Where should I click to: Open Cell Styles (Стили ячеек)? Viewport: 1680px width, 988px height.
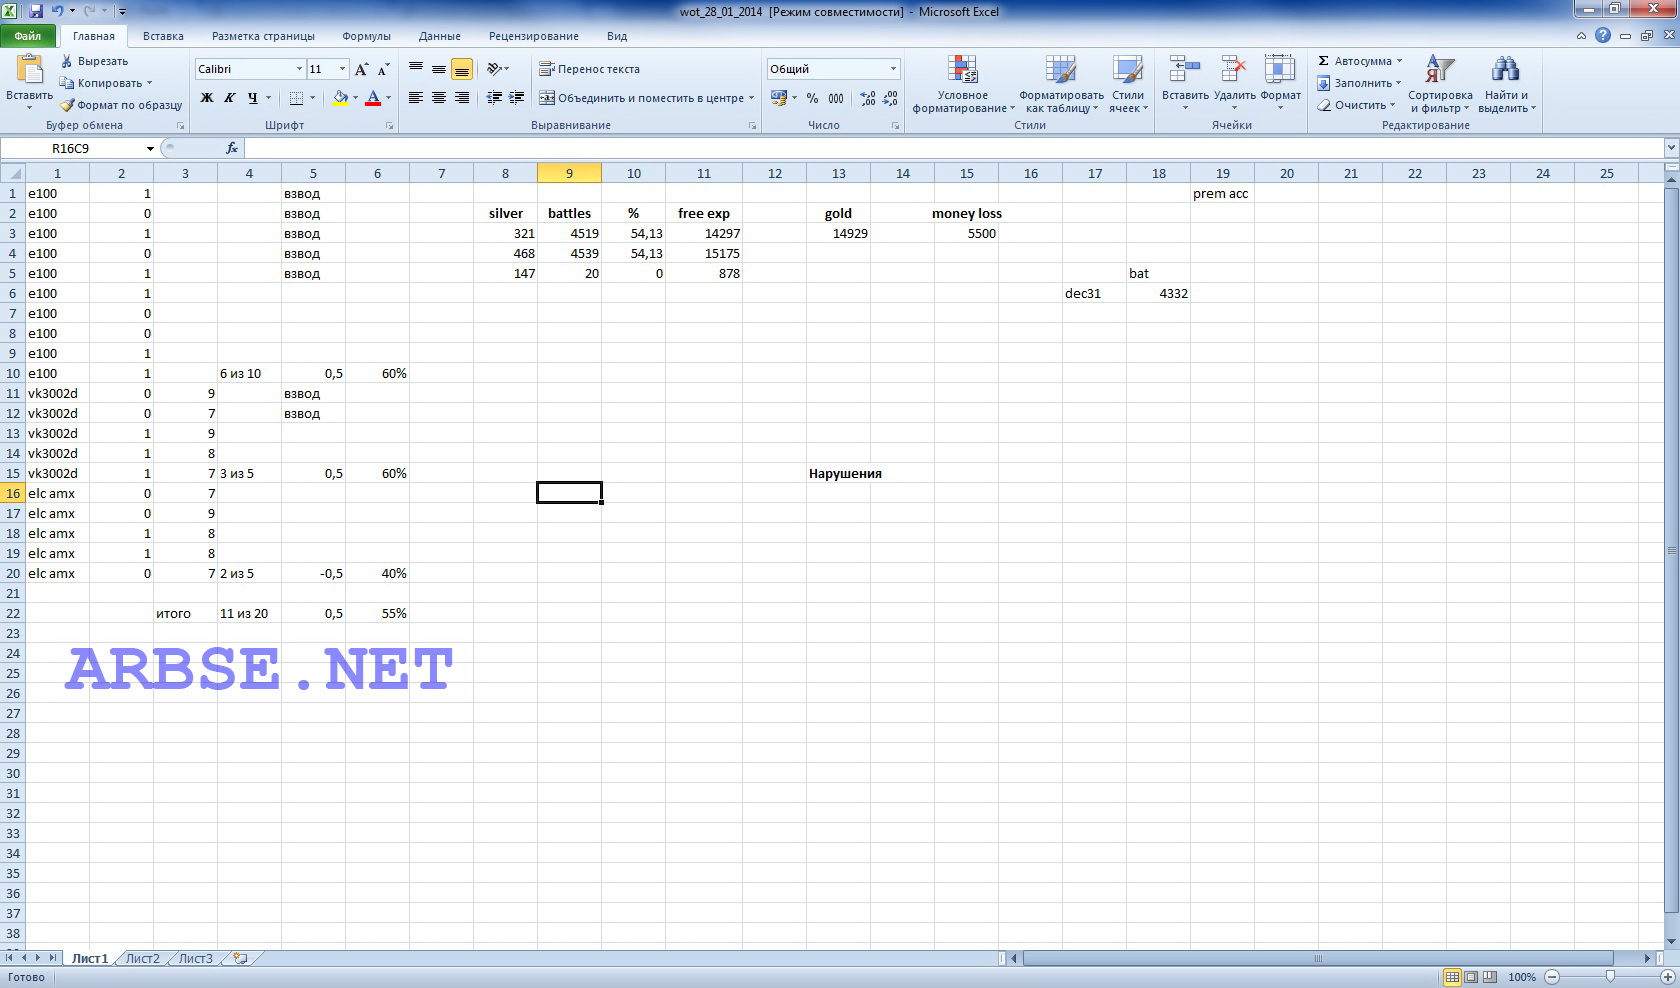(1127, 84)
